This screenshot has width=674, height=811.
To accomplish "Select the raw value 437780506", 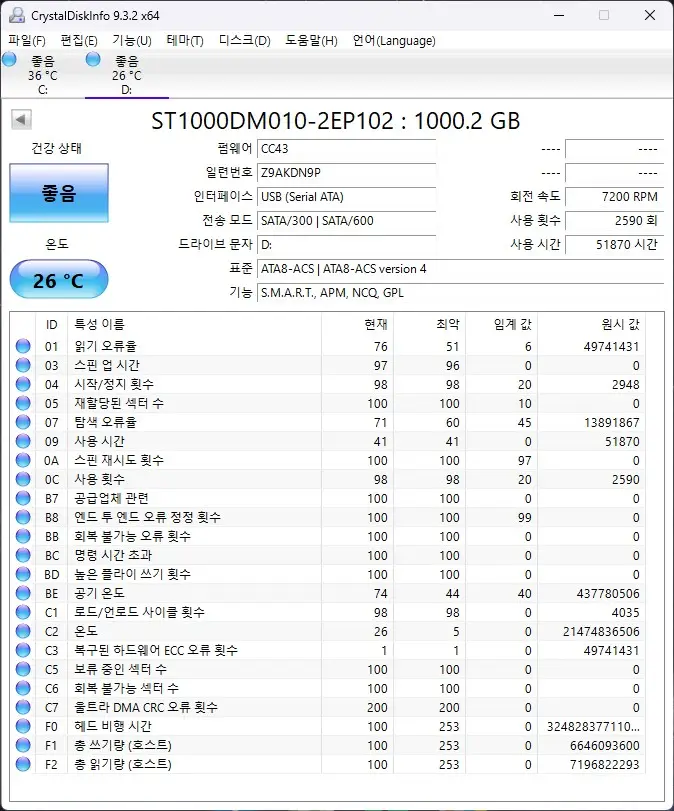I will 608,594.
